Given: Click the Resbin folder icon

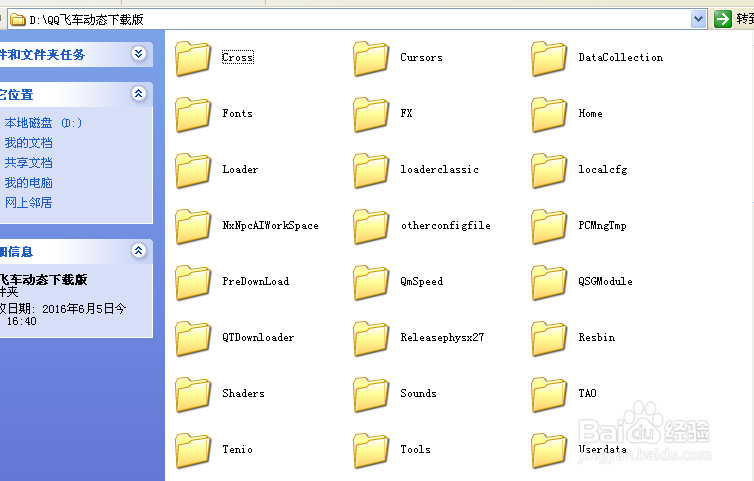Looking at the screenshot, I should pyautogui.click(x=549, y=339).
